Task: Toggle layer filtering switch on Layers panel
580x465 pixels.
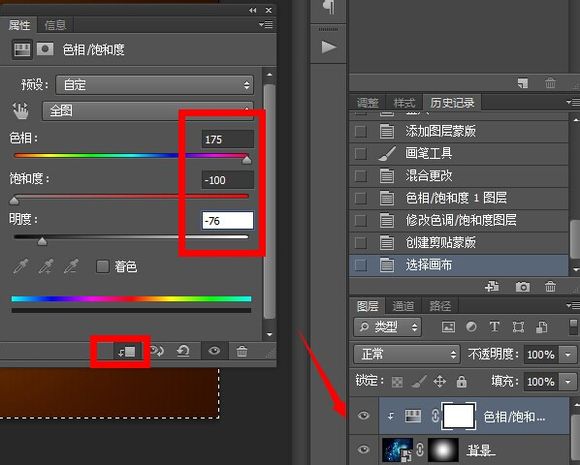Action: coord(573,327)
